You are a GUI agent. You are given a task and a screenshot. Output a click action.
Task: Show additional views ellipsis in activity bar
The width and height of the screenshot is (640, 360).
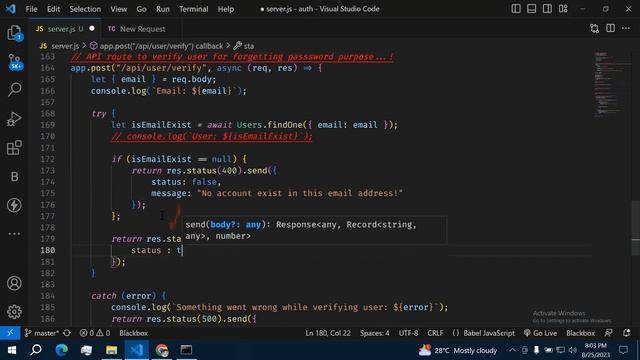(x=14, y=234)
